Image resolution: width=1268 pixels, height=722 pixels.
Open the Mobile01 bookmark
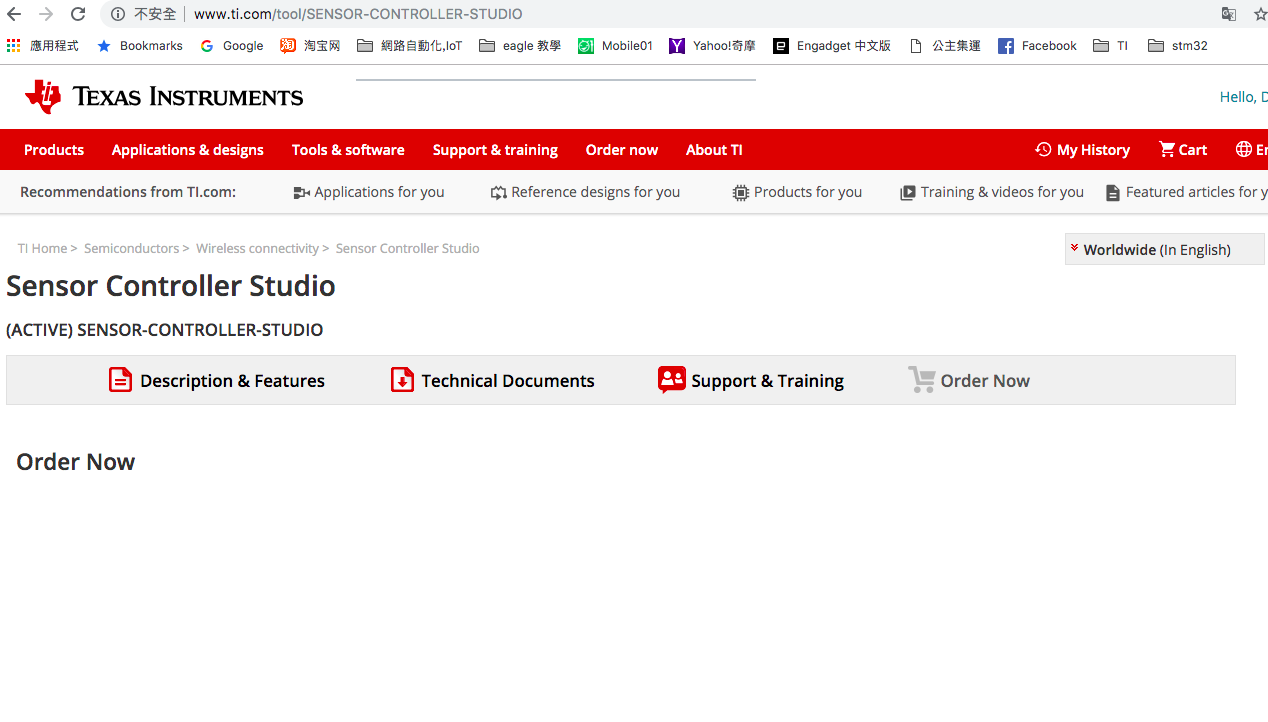[615, 46]
